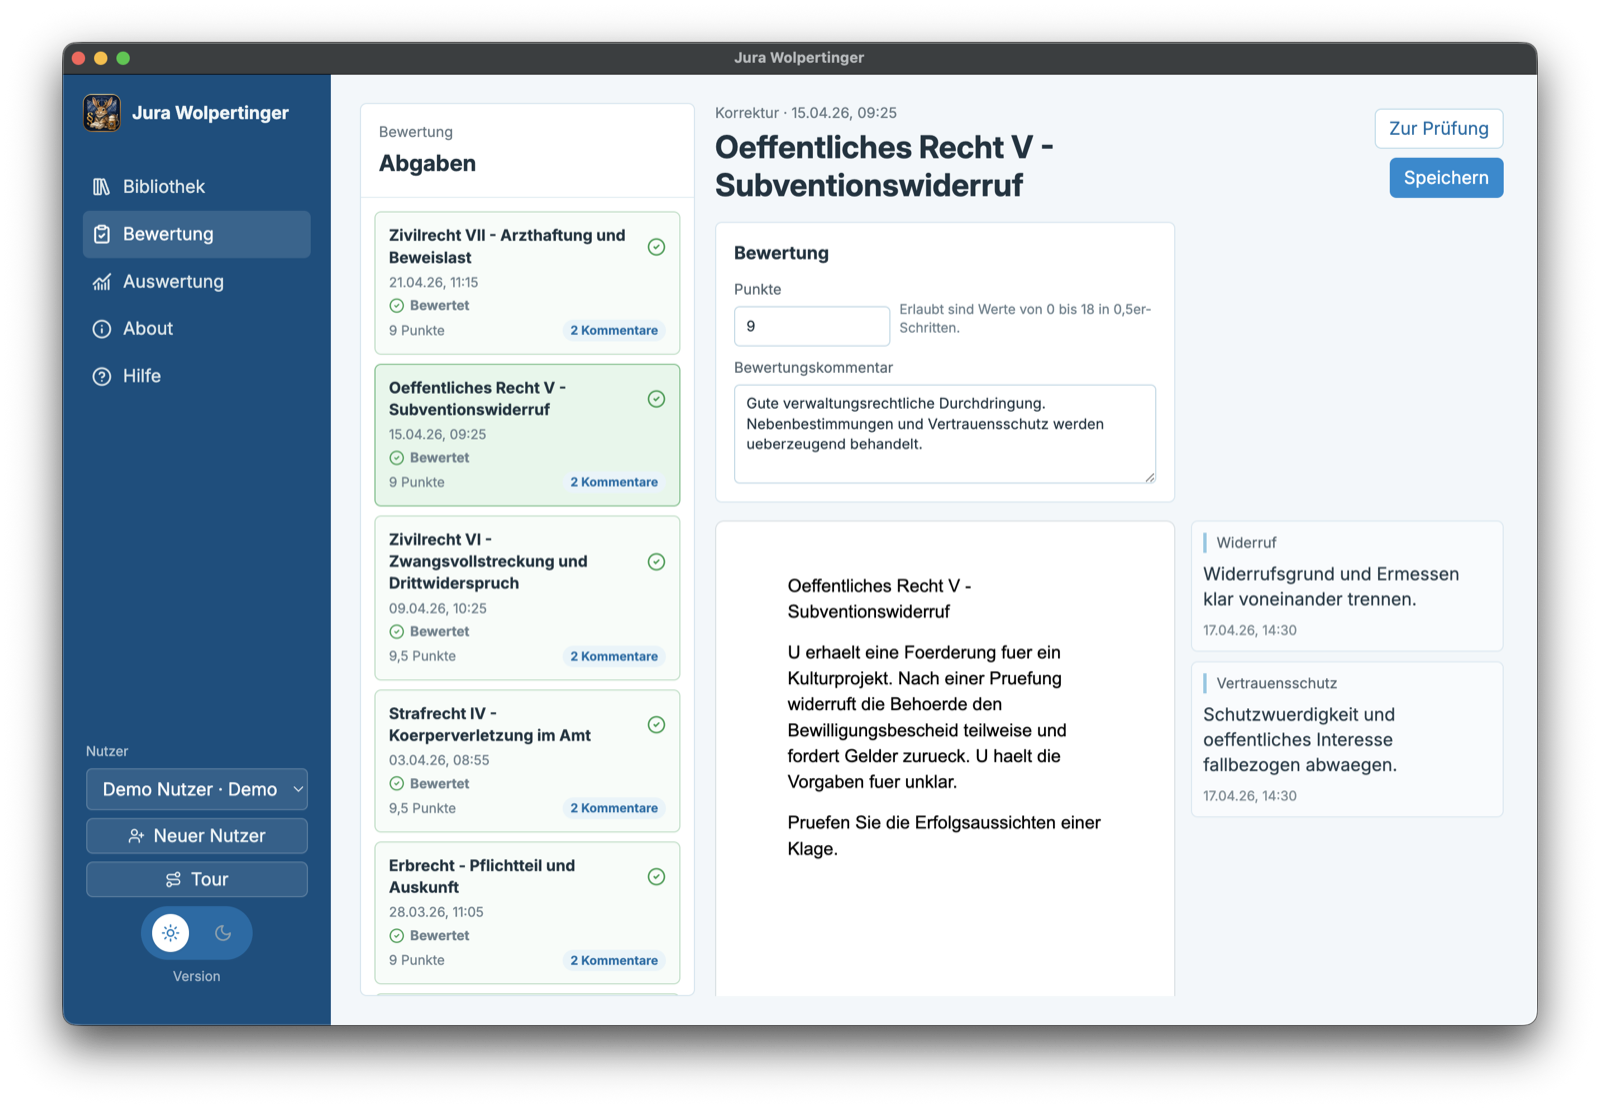Open the Bibliothek section
The width and height of the screenshot is (1600, 1108).
pos(197,187)
